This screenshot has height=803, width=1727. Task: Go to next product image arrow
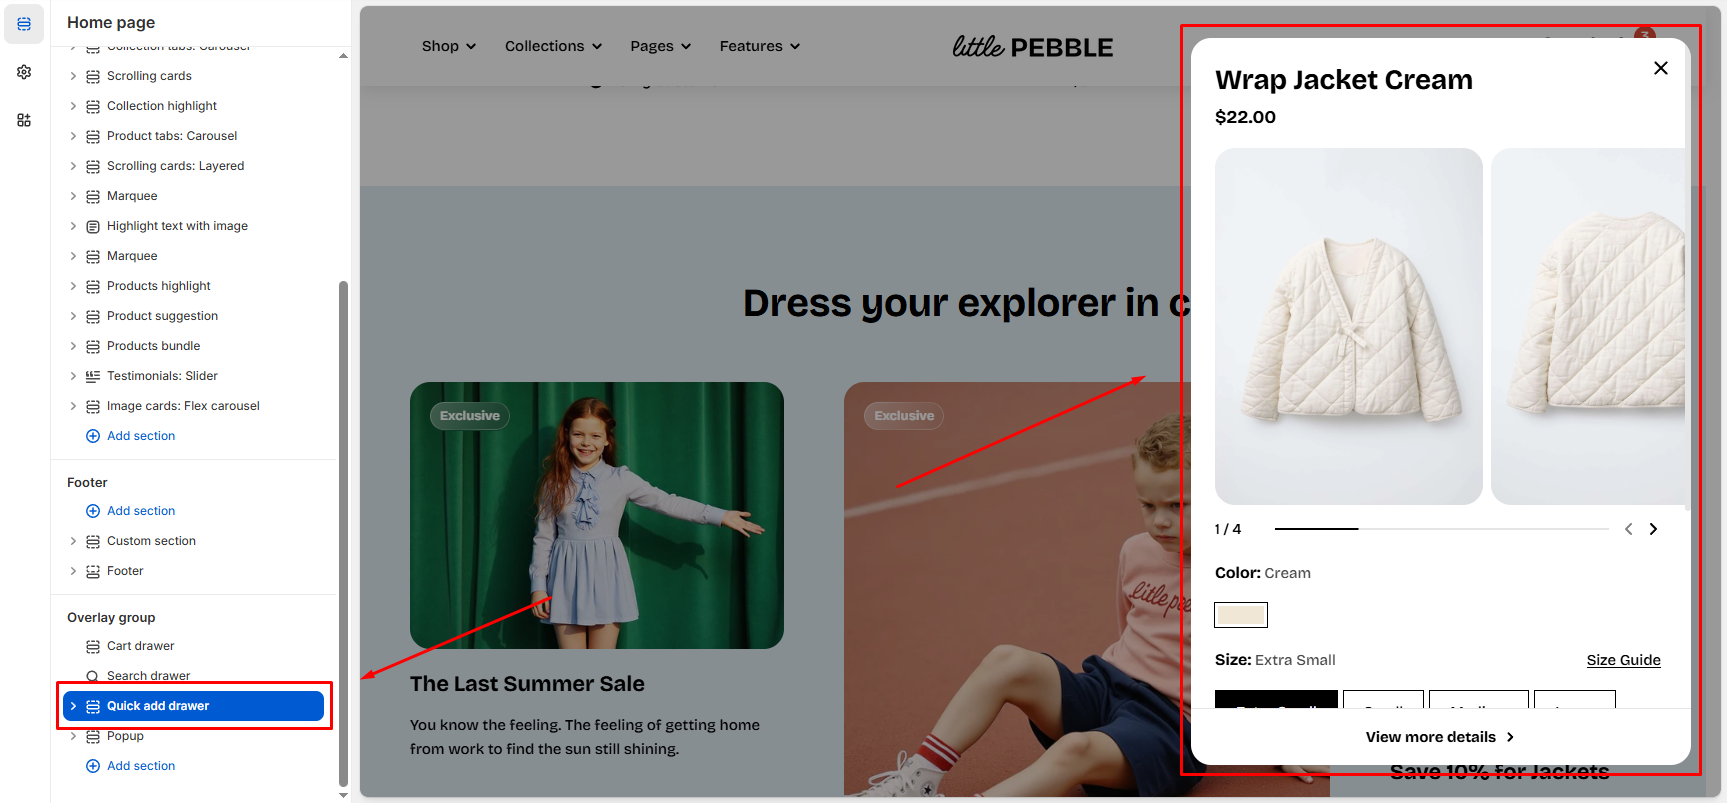(1653, 529)
